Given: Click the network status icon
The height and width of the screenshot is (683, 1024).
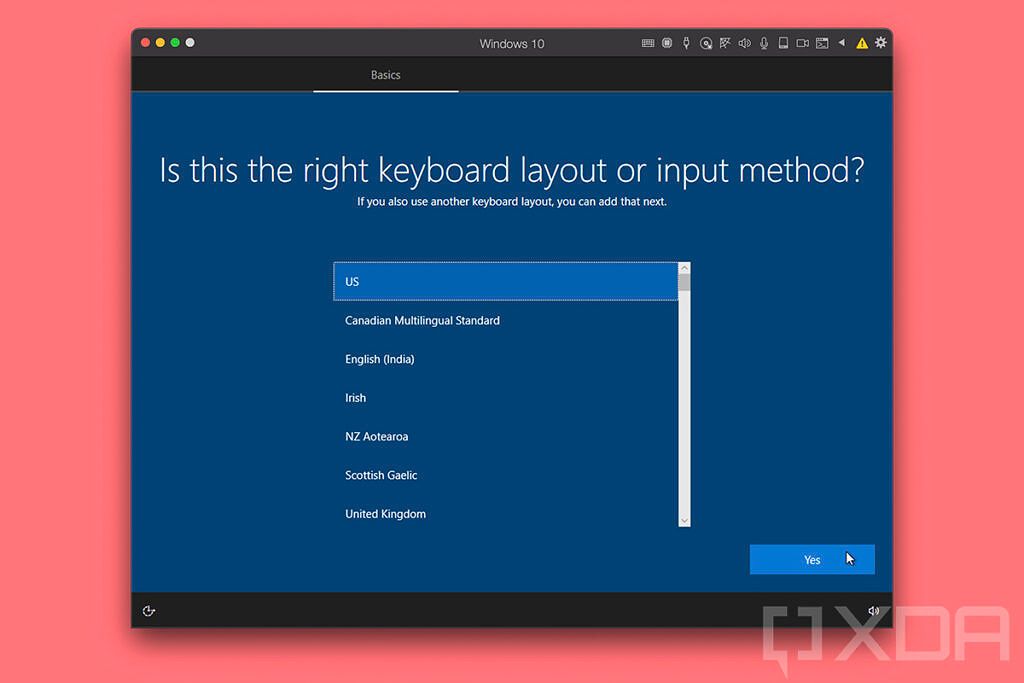Looking at the screenshot, I should (x=725, y=43).
